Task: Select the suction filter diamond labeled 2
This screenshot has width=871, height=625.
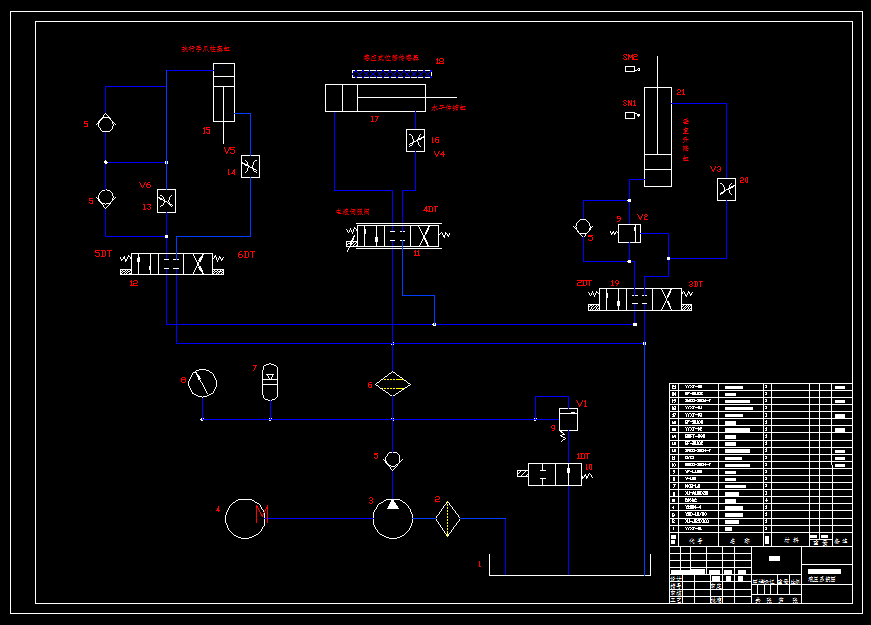Action: click(448, 519)
